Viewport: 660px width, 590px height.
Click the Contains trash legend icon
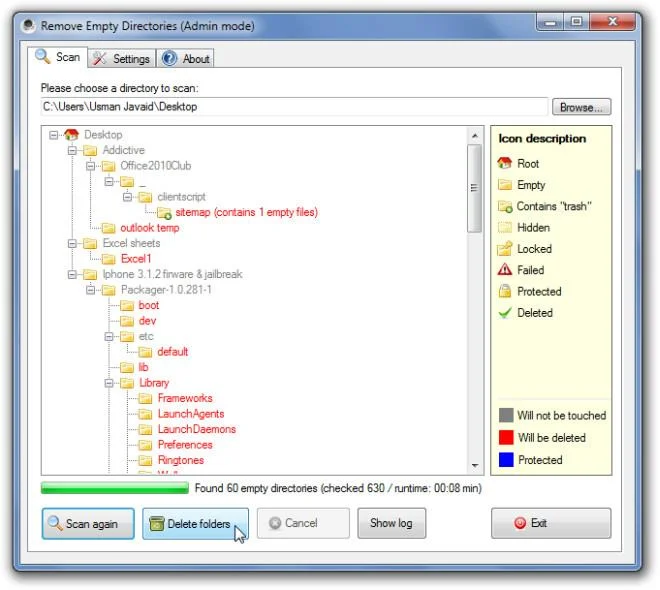tap(505, 206)
